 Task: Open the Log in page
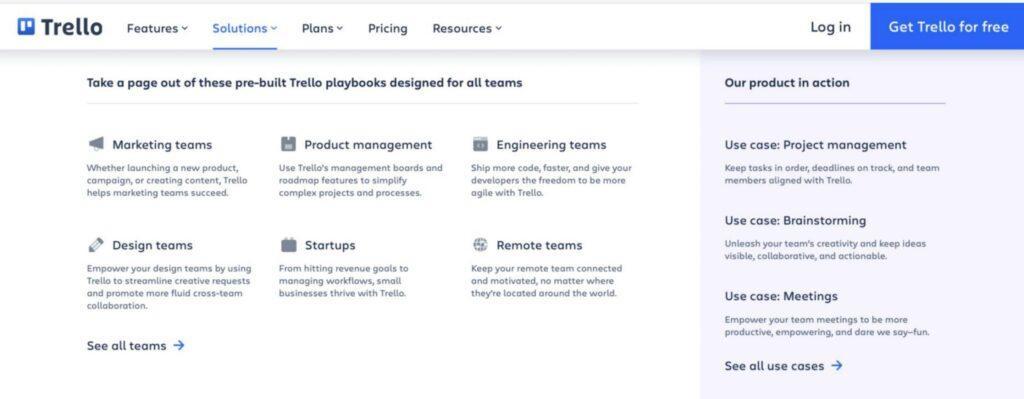(x=830, y=27)
